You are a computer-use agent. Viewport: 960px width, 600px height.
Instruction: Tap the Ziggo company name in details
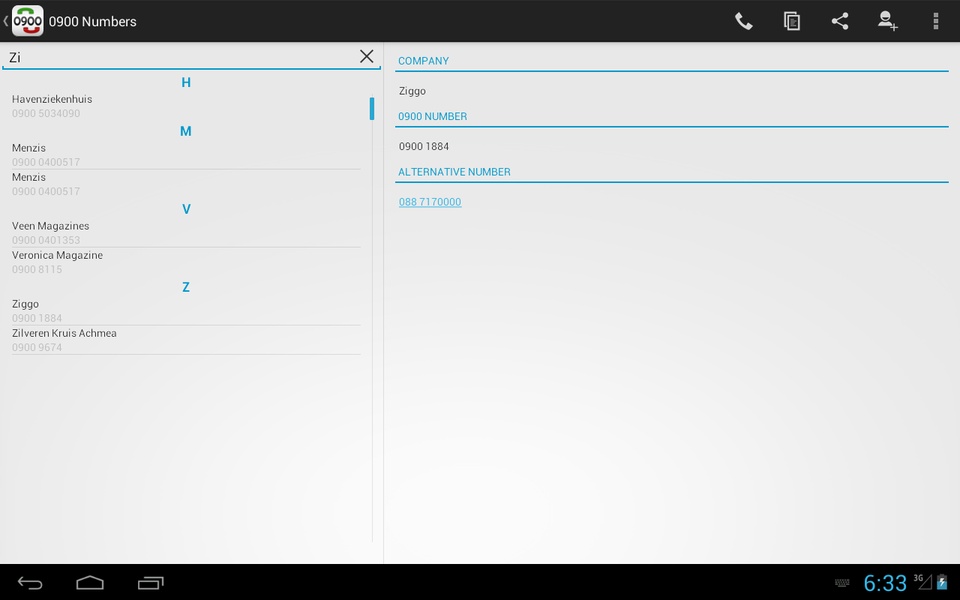(x=412, y=91)
